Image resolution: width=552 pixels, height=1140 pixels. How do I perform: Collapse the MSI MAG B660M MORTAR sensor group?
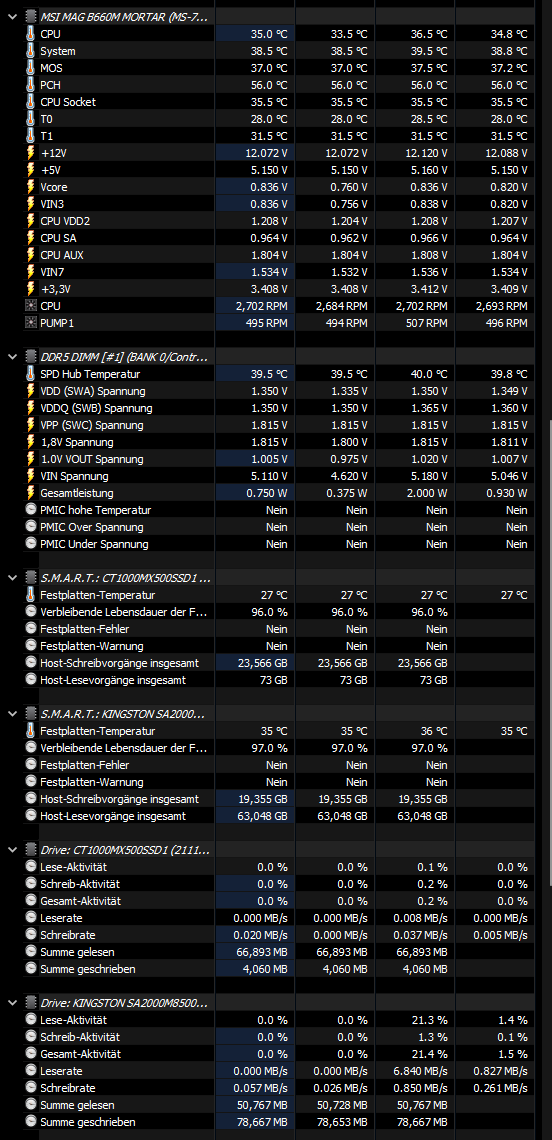(11, 17)
